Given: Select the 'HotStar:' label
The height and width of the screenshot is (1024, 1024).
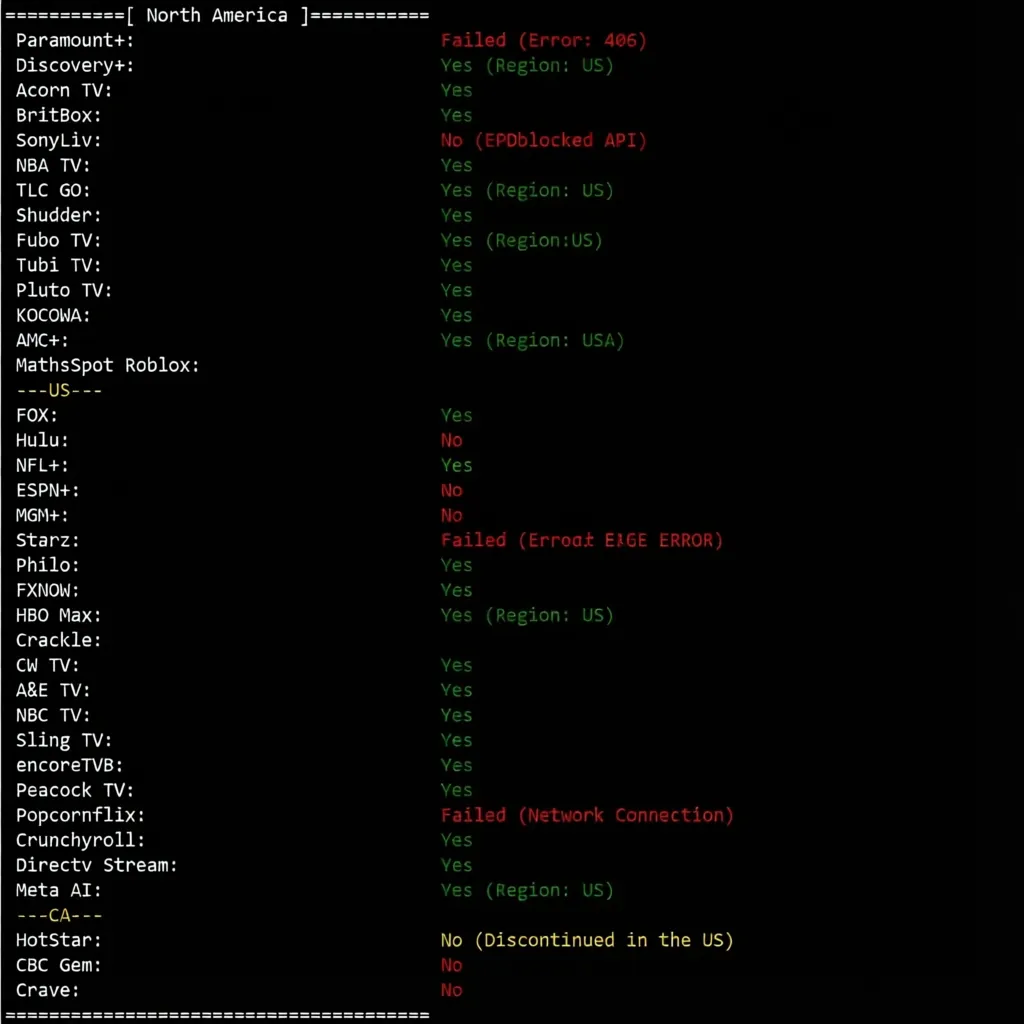Looking at the screenshot, I should pos(58,940).
